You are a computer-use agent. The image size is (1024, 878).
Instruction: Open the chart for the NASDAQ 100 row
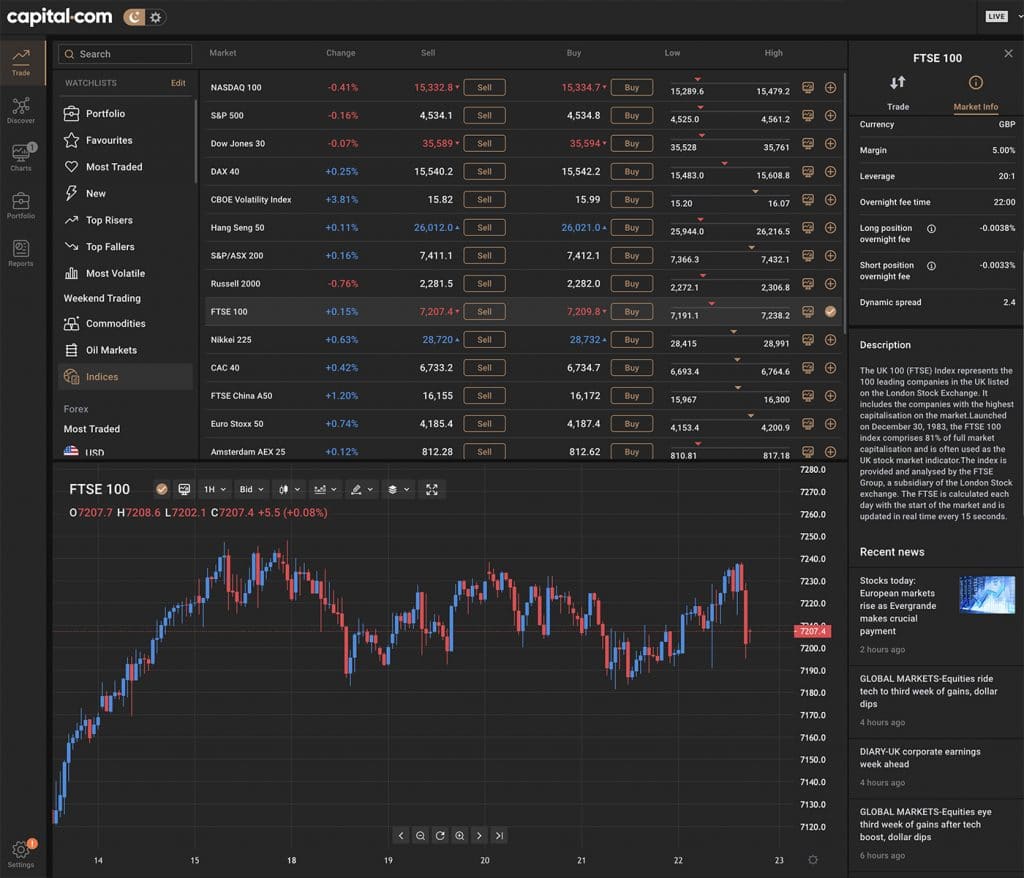point(808,88)
